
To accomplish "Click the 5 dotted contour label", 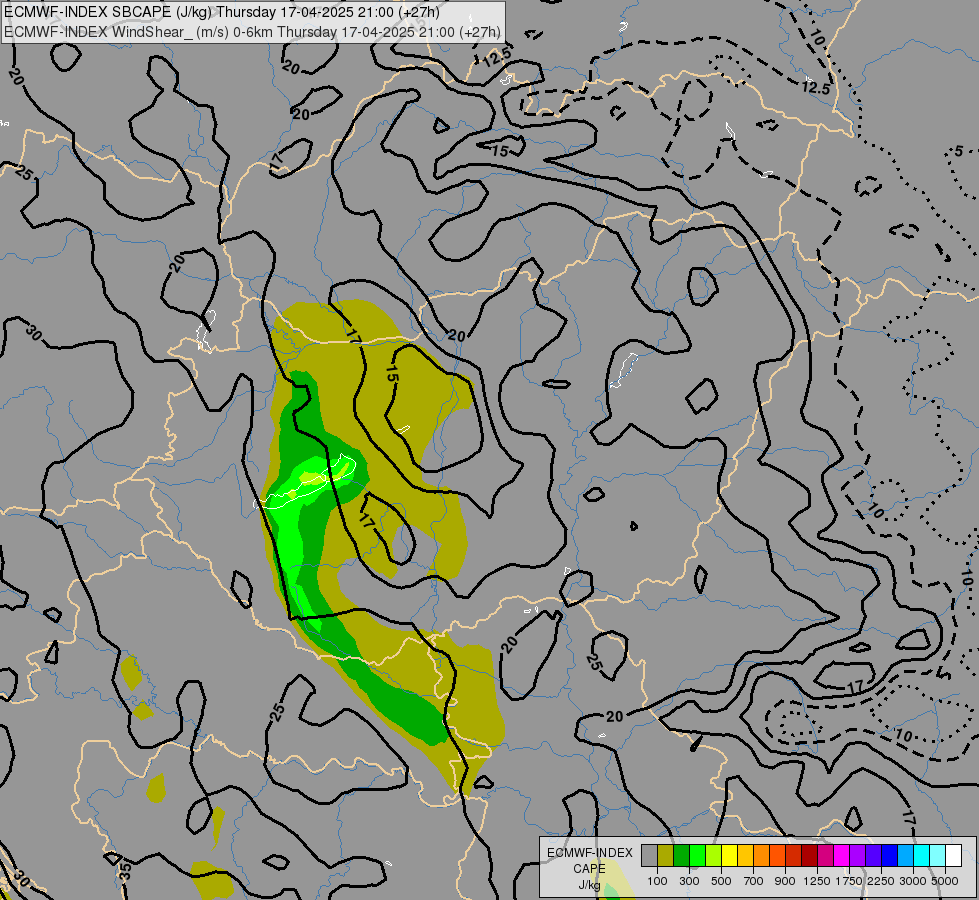I will [x=959, y=151].
